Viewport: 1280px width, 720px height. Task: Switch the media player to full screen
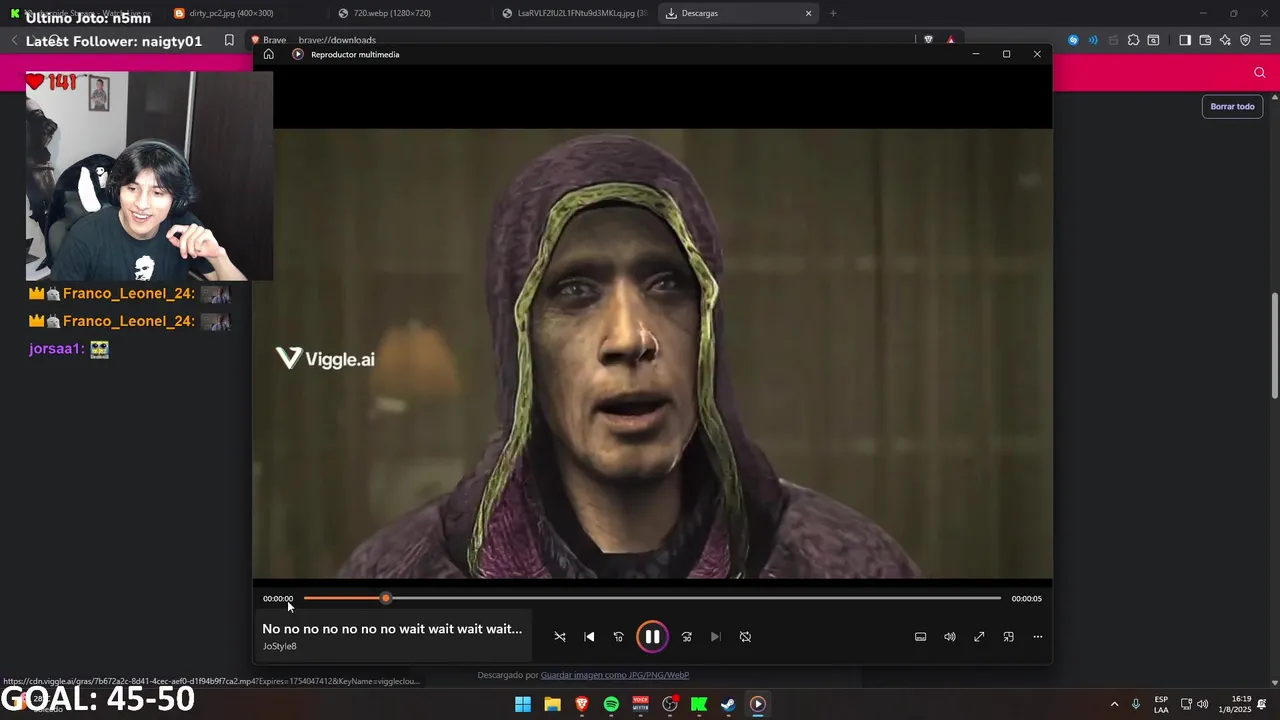(979, 637)
